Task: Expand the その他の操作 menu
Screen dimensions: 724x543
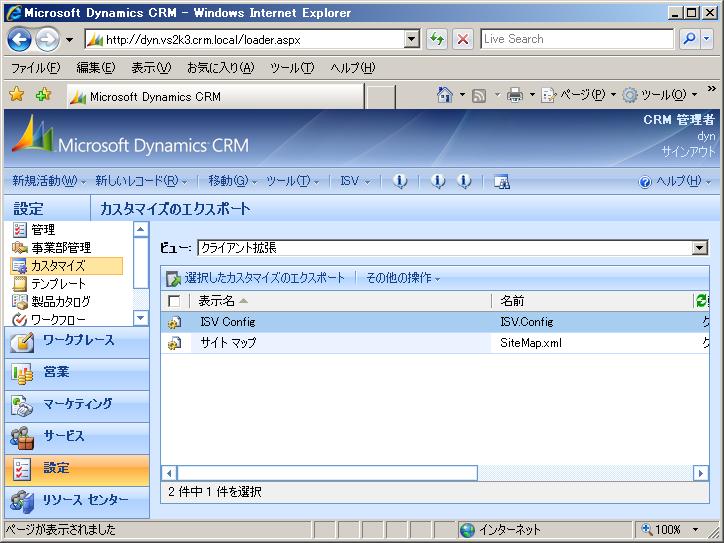Action: [403, 278]
